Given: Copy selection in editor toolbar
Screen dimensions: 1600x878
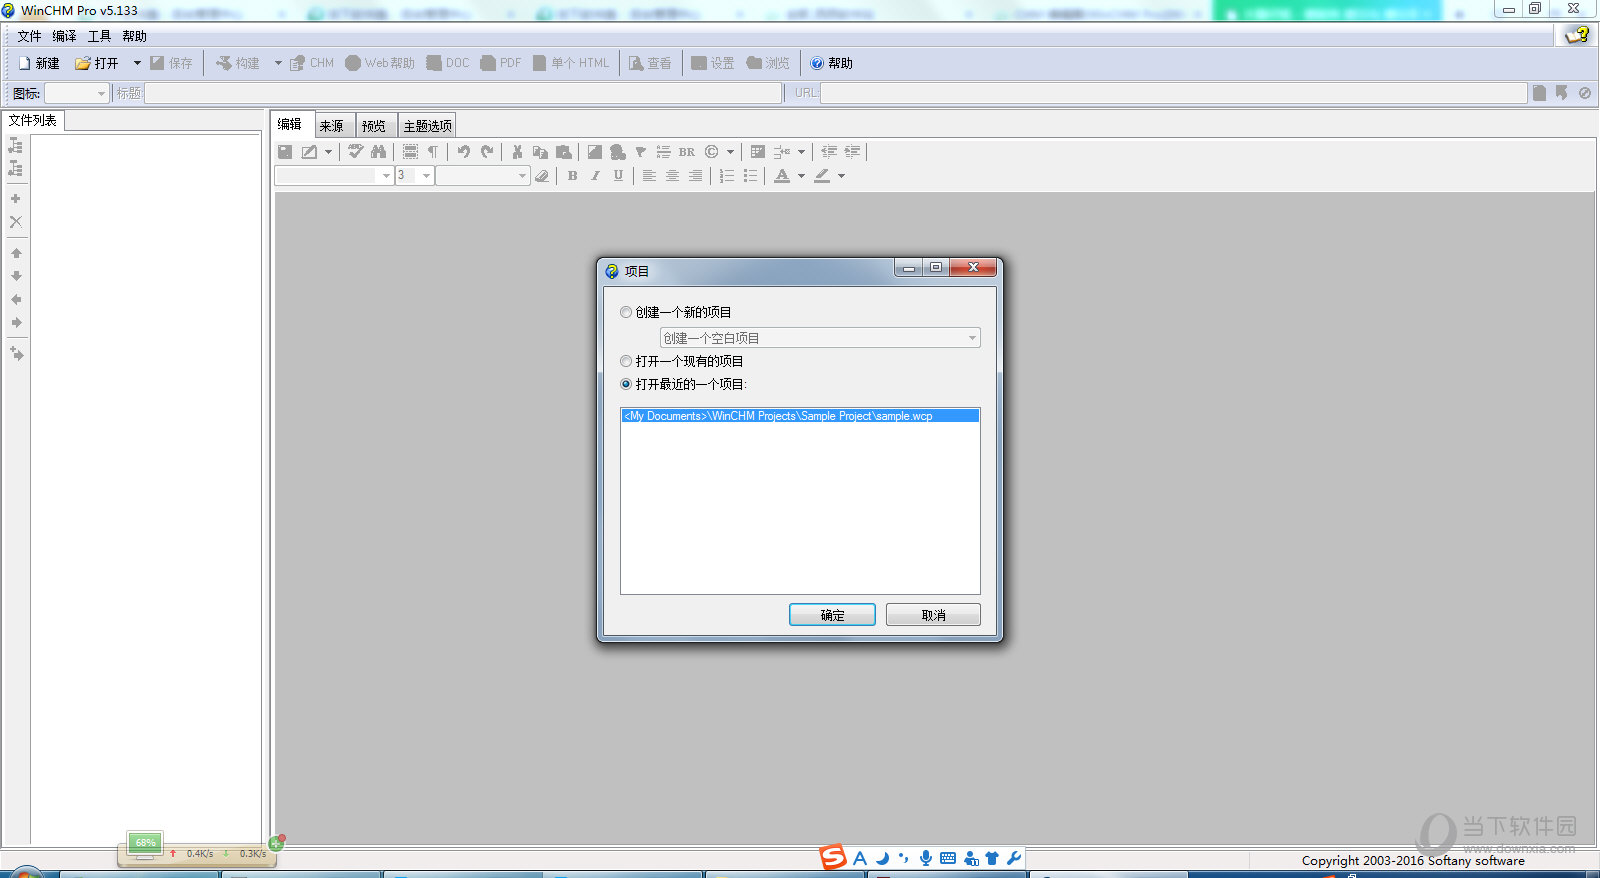Looking at the screenshot, I should click(x=540, y=152).
